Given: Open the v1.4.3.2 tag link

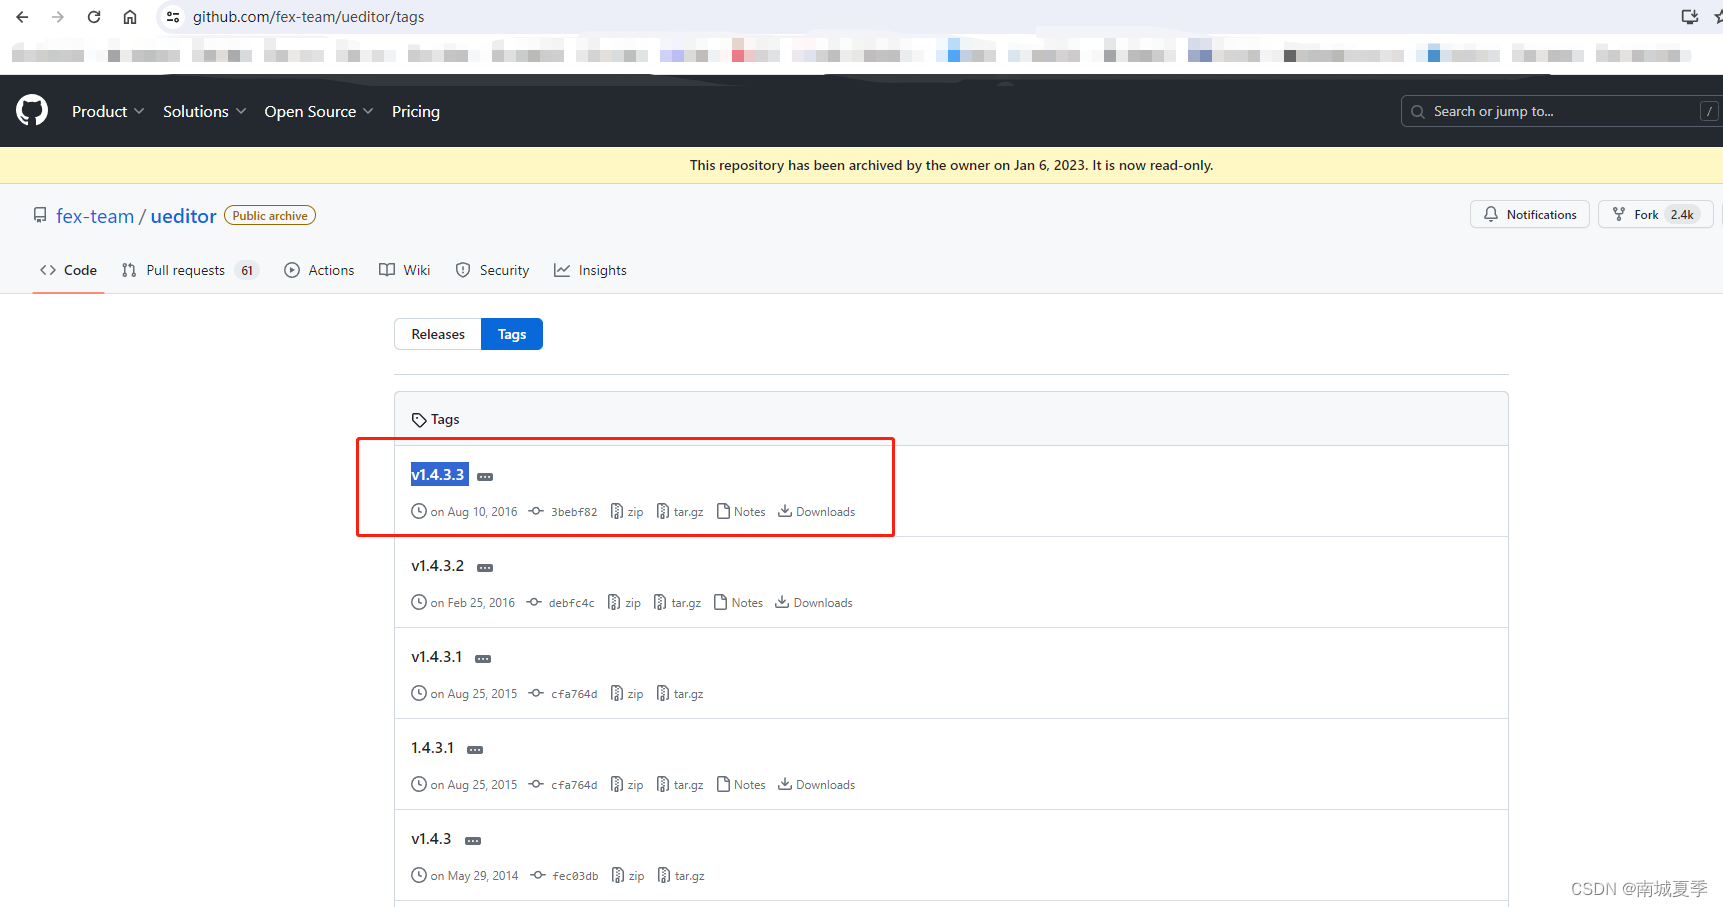Looking at the screenshot, I should [438, 565].
